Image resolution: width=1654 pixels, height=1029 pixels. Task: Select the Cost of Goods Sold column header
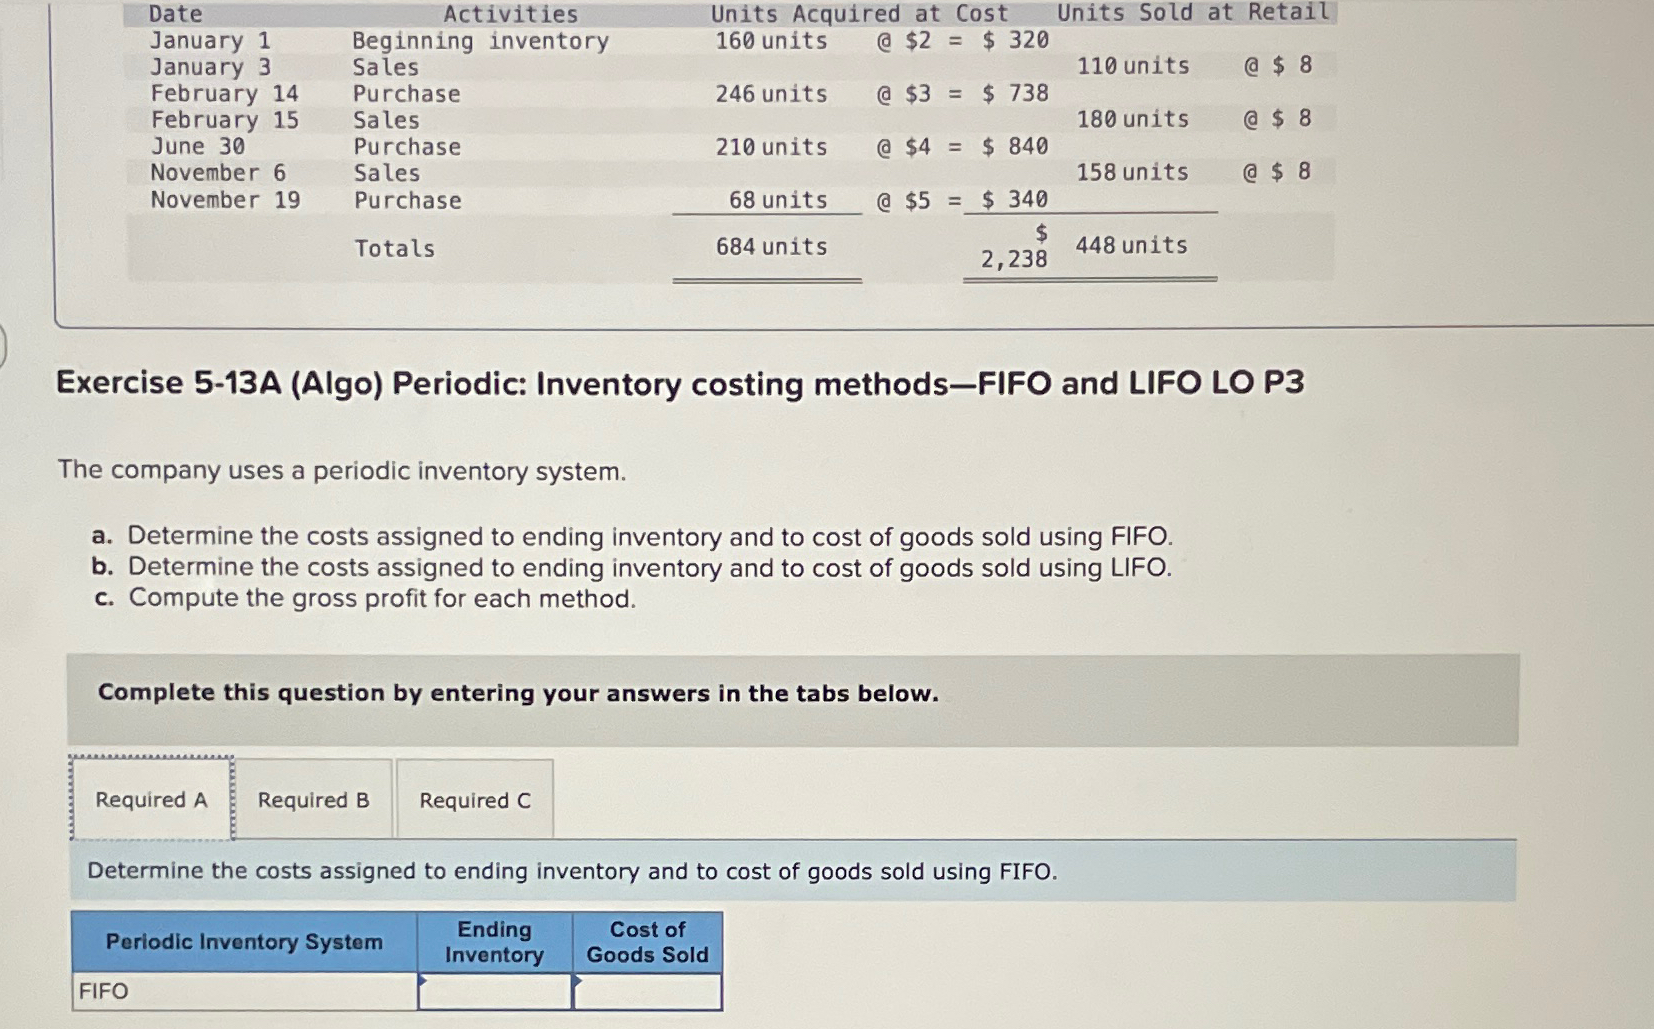[x=646, y=942]
